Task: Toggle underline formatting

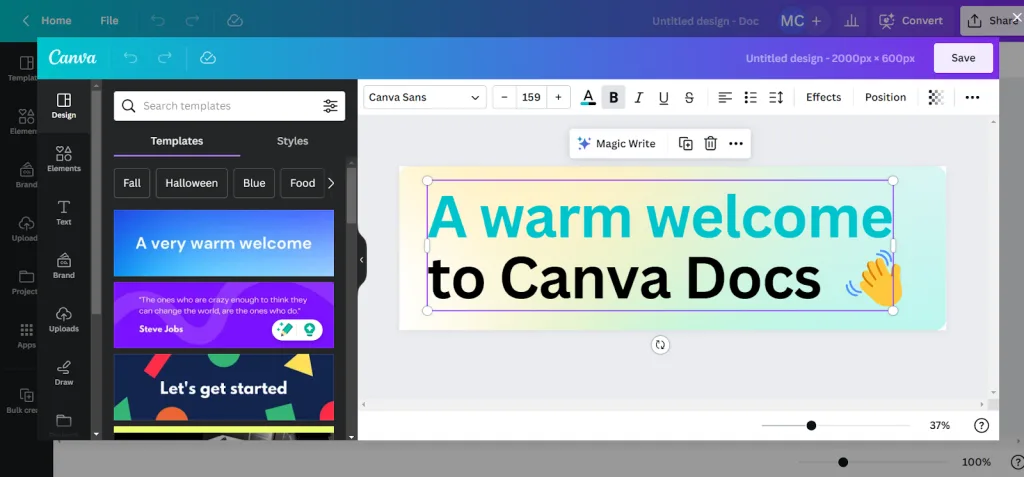Action: tap(663, 97)
